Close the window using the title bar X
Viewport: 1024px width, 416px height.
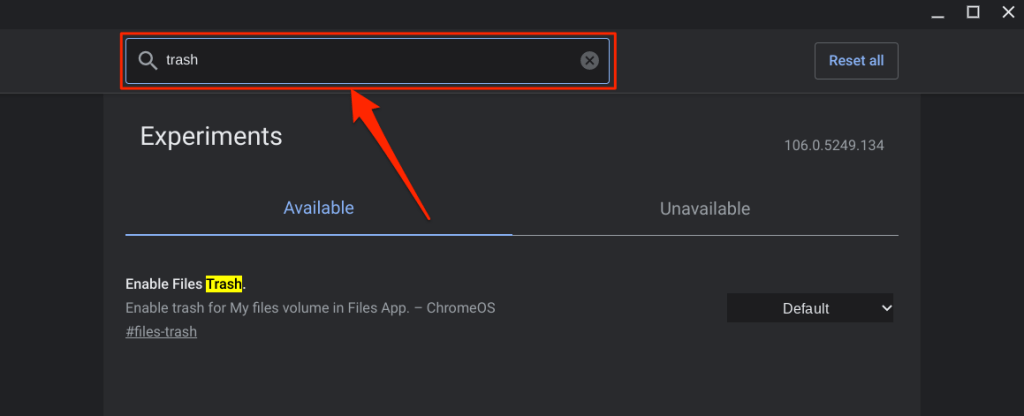pyautogui.click(x=1004, y=12)
